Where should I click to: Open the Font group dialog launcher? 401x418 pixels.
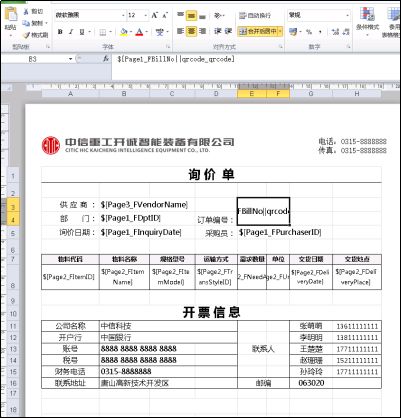pos(168,47)
